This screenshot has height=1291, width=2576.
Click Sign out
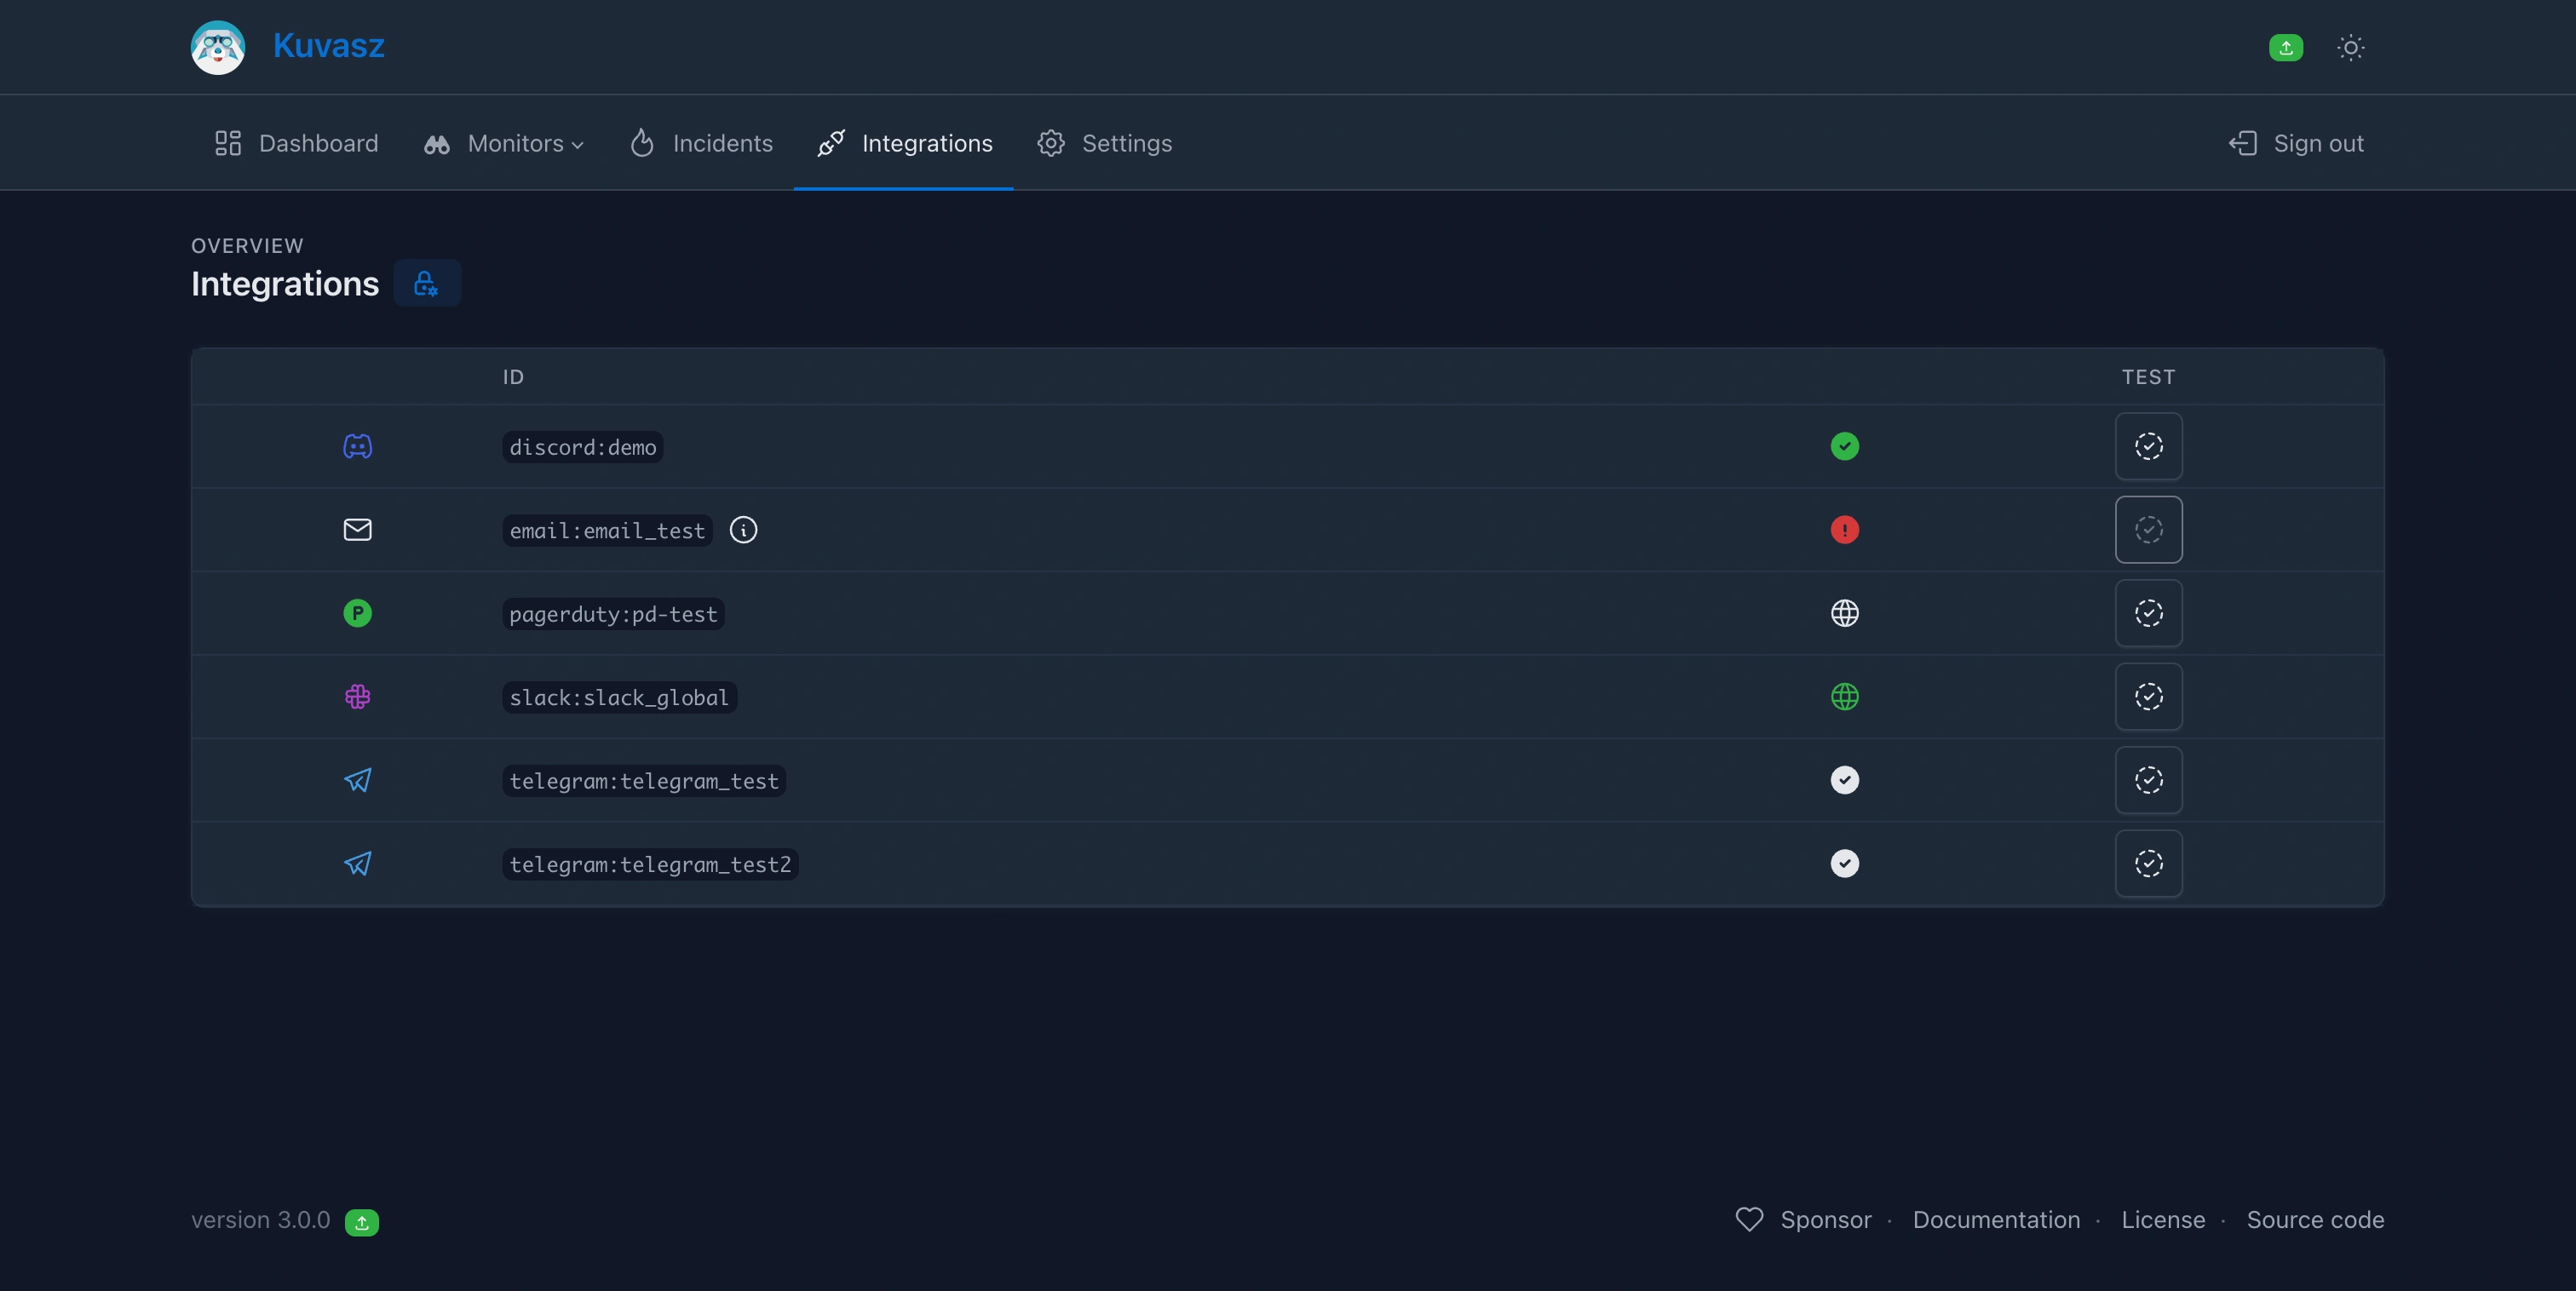point(2296,143)
